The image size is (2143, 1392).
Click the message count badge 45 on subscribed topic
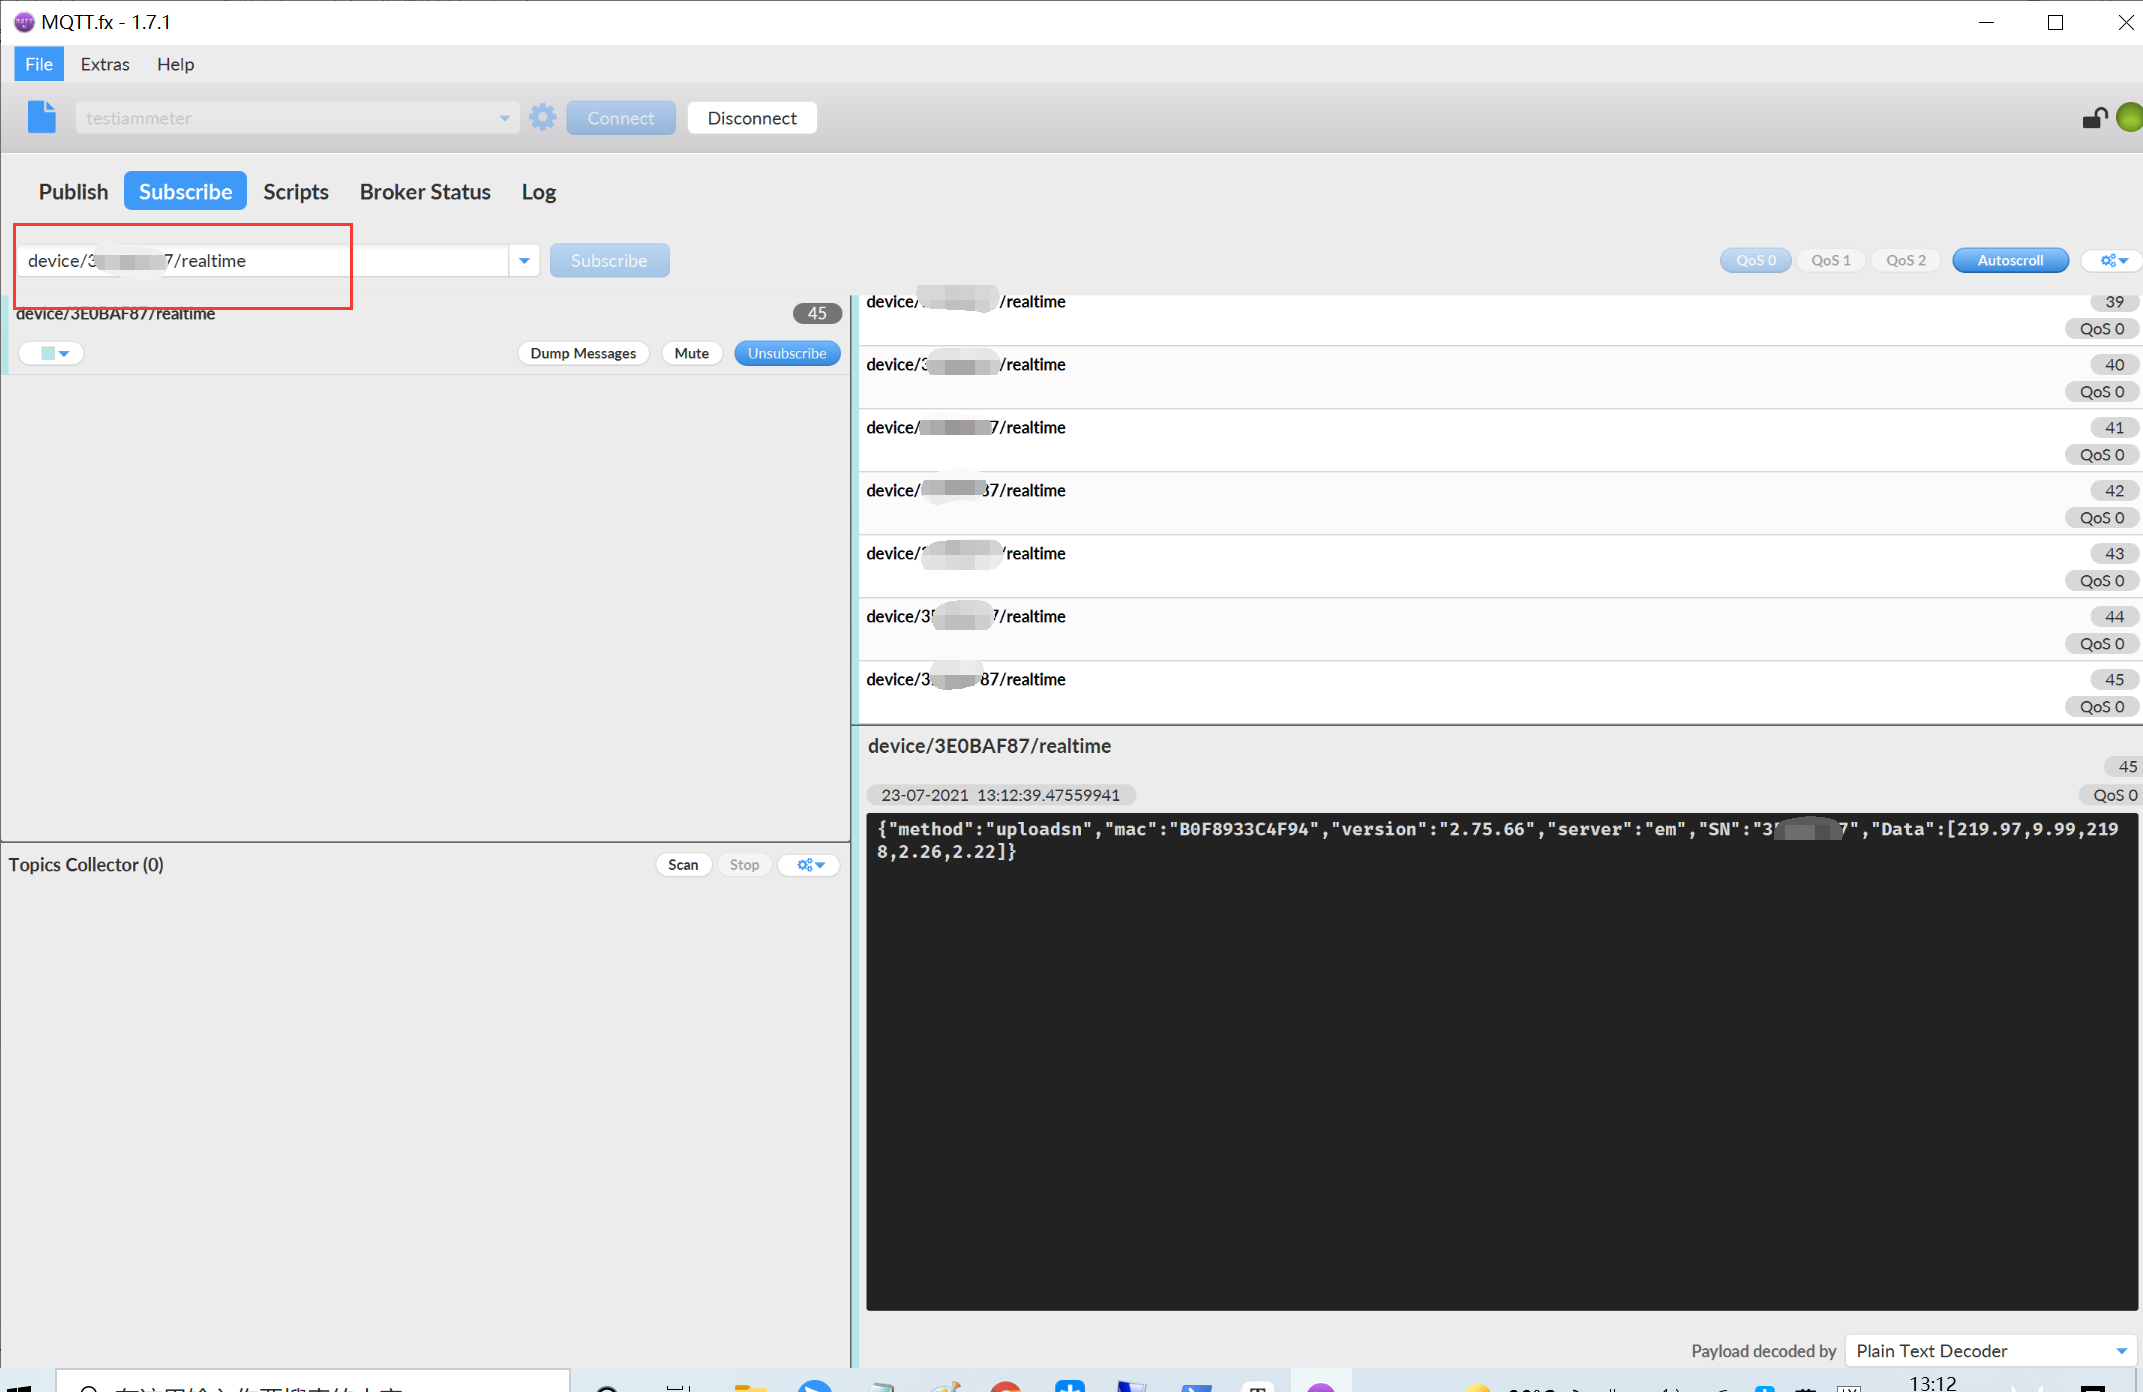click(816, 313)
